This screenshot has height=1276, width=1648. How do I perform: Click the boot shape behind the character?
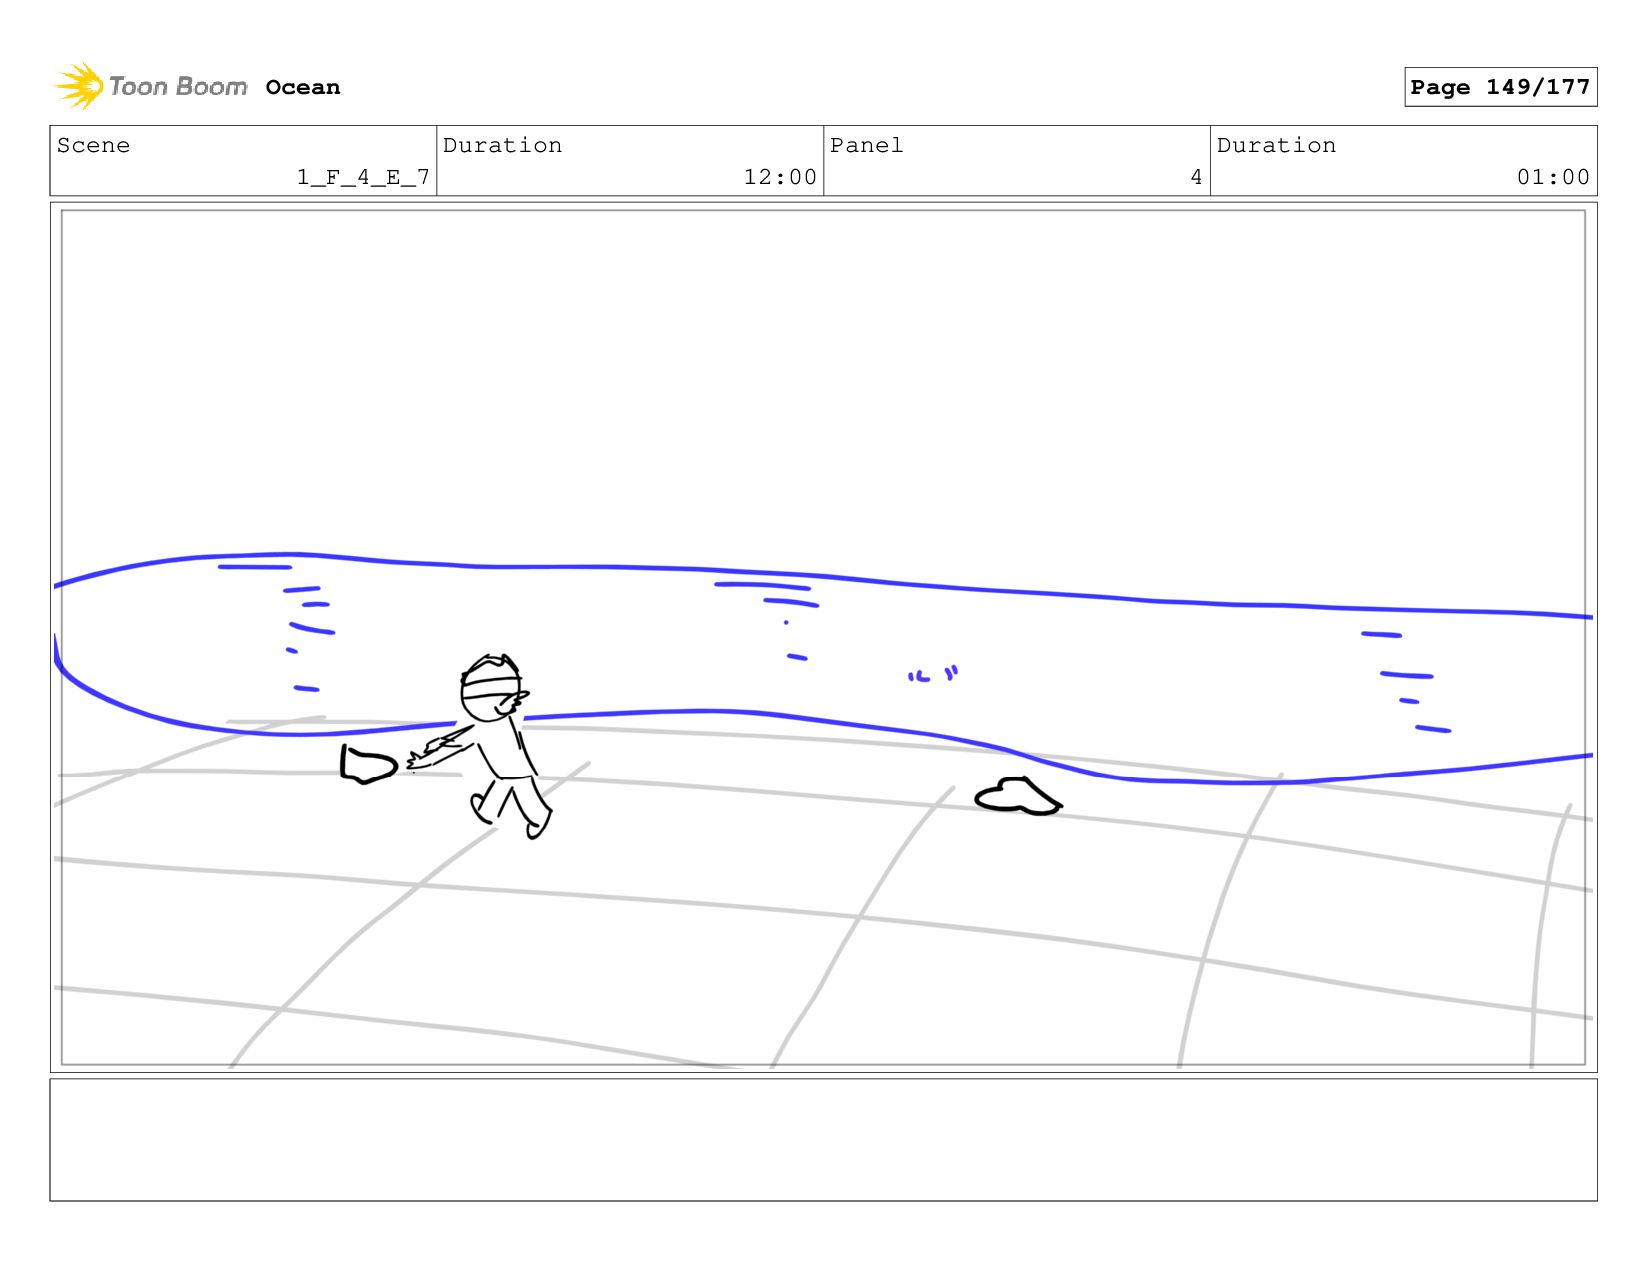[x=368, y=764]
